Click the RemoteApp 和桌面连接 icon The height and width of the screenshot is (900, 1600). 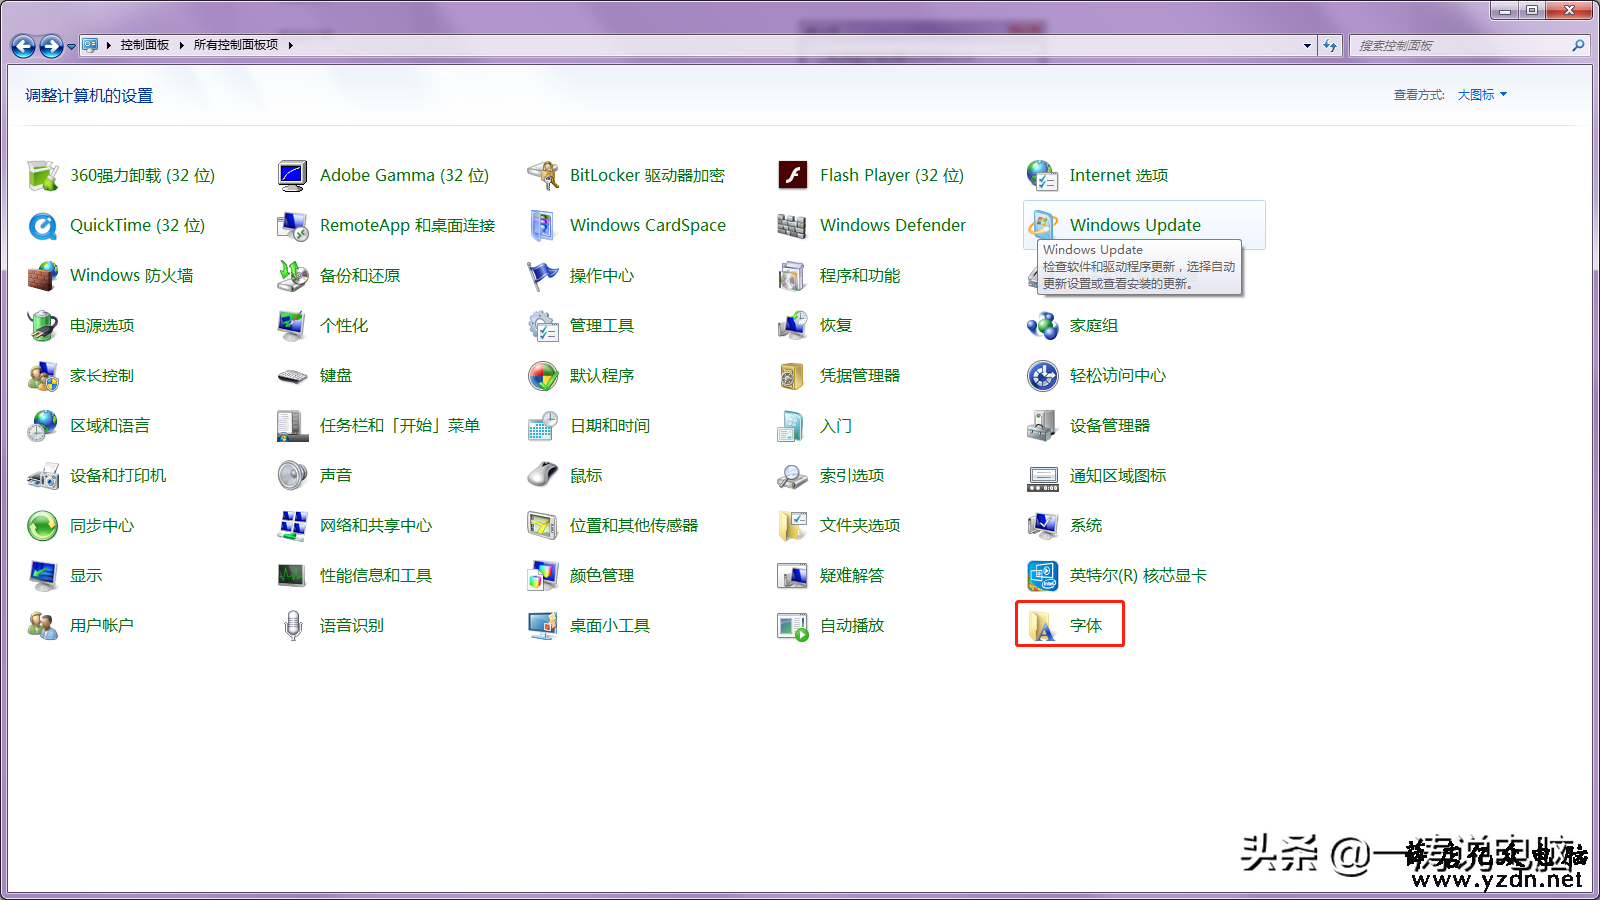click(293, 225)
